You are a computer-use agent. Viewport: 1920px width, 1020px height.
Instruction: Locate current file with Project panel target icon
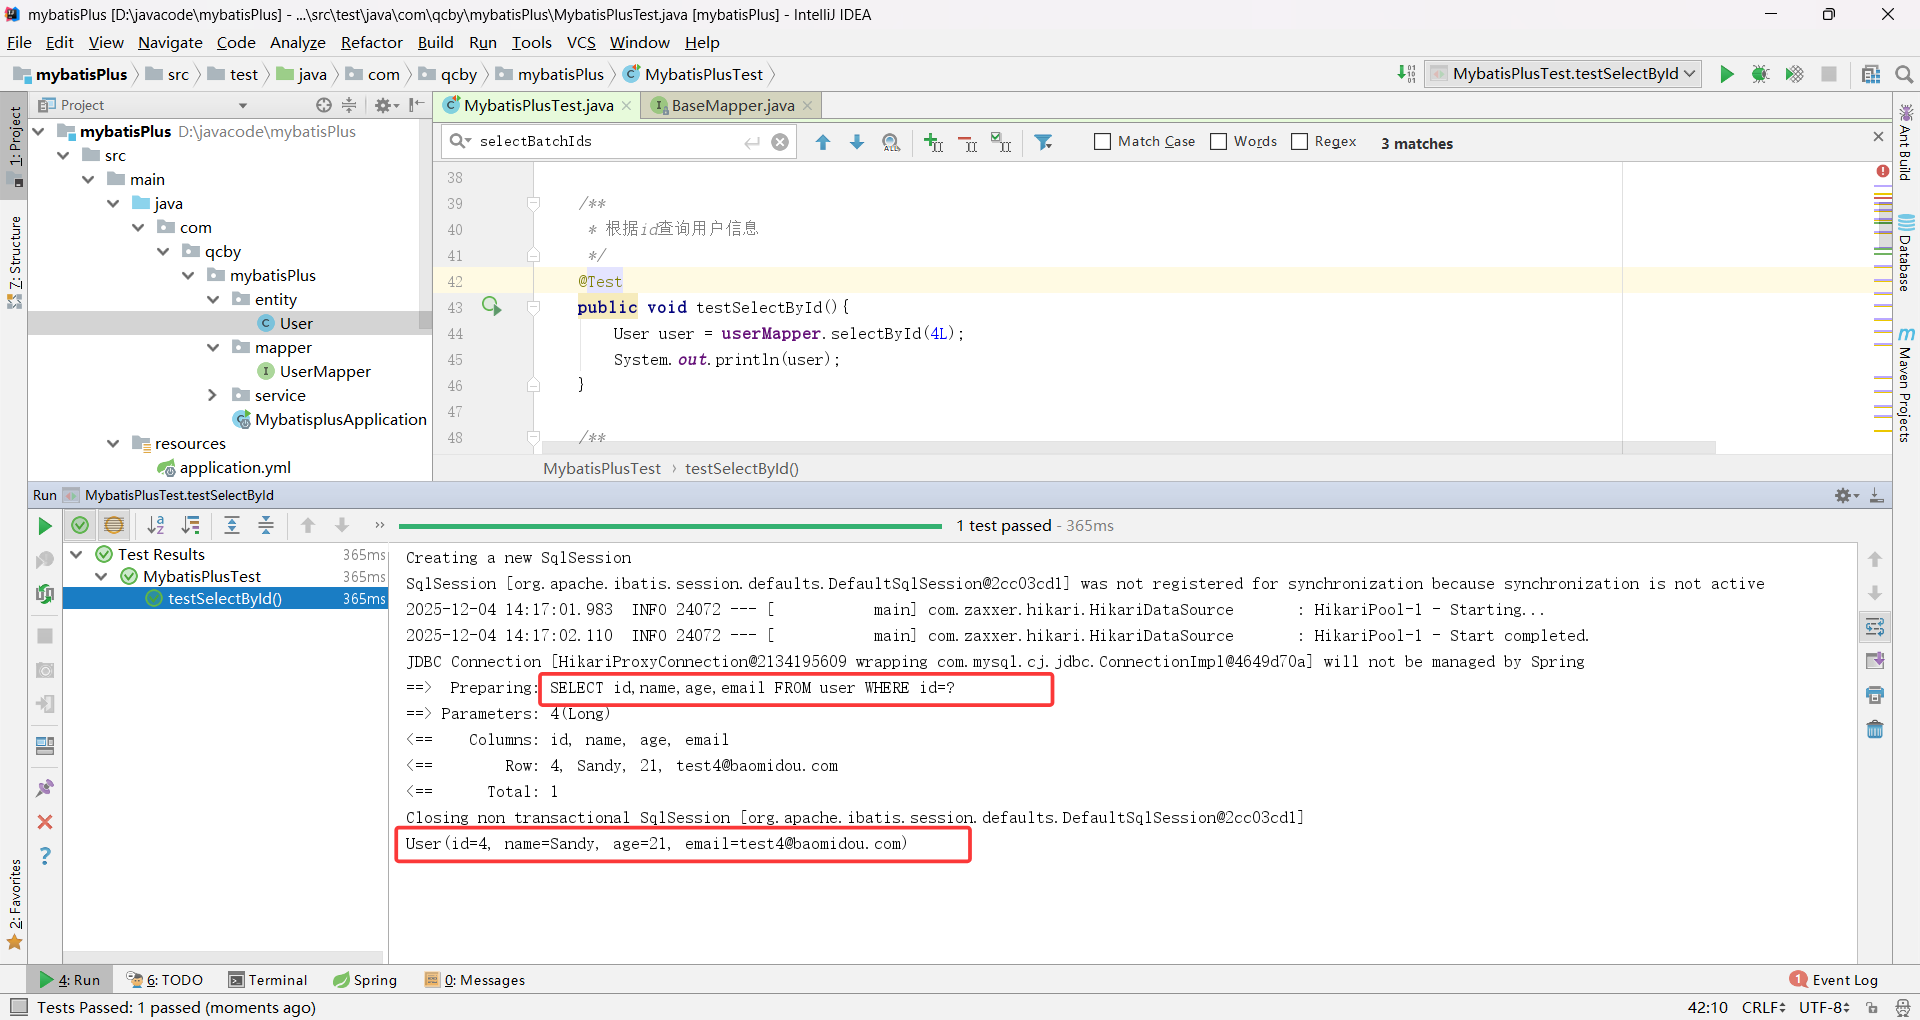tap(323, 105)
